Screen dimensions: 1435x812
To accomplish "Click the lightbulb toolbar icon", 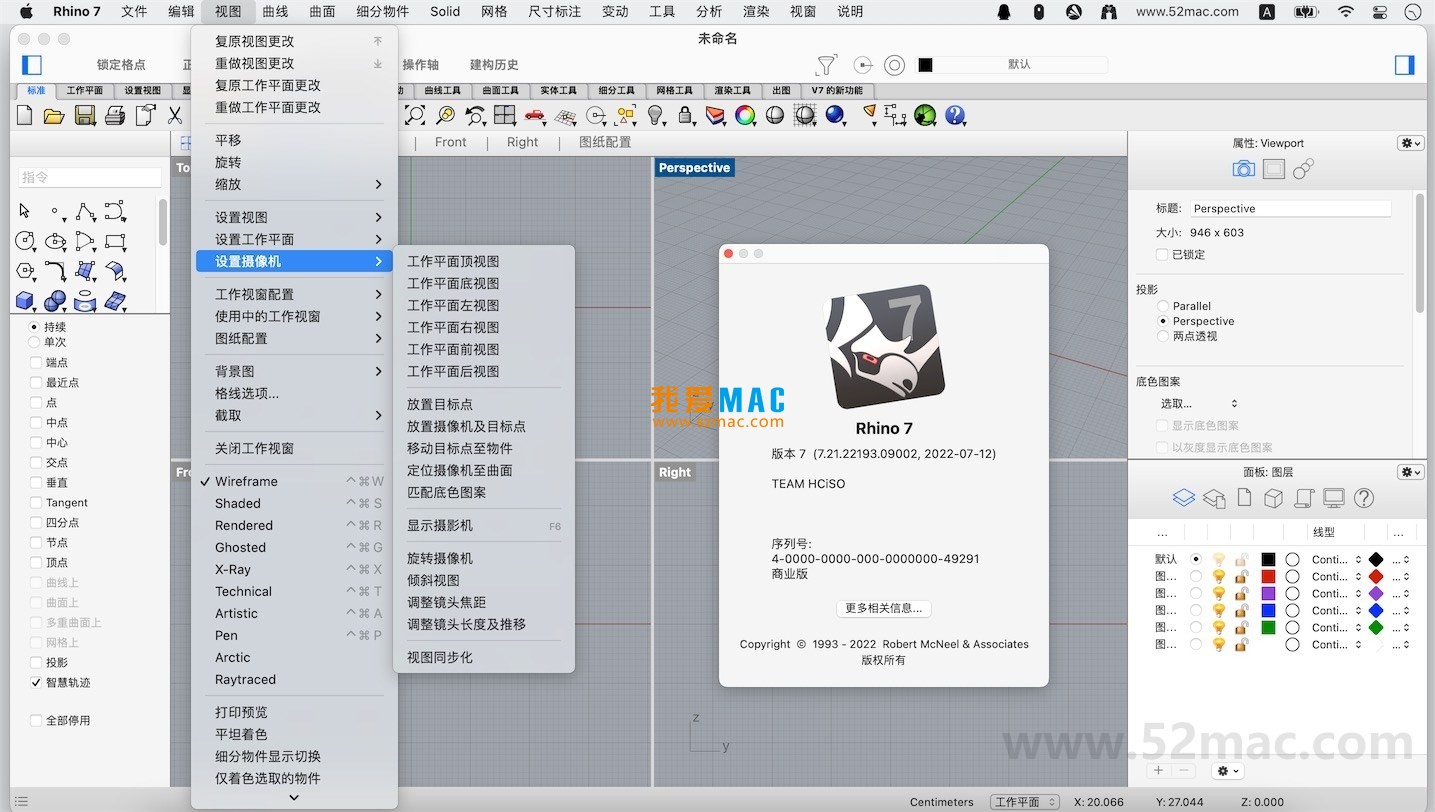I will [x=655, y=115].
